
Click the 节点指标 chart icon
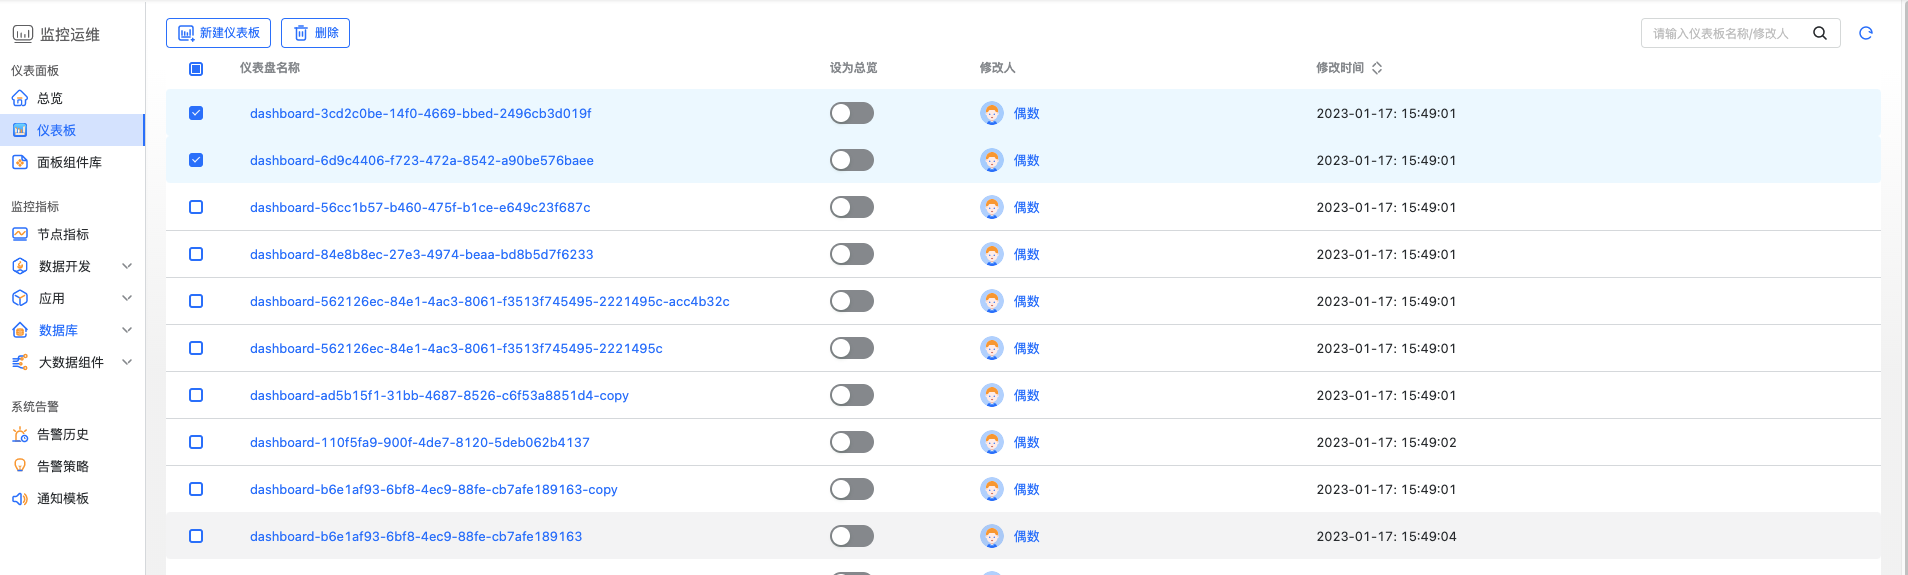pyautogui.click(x=20, y=234)
